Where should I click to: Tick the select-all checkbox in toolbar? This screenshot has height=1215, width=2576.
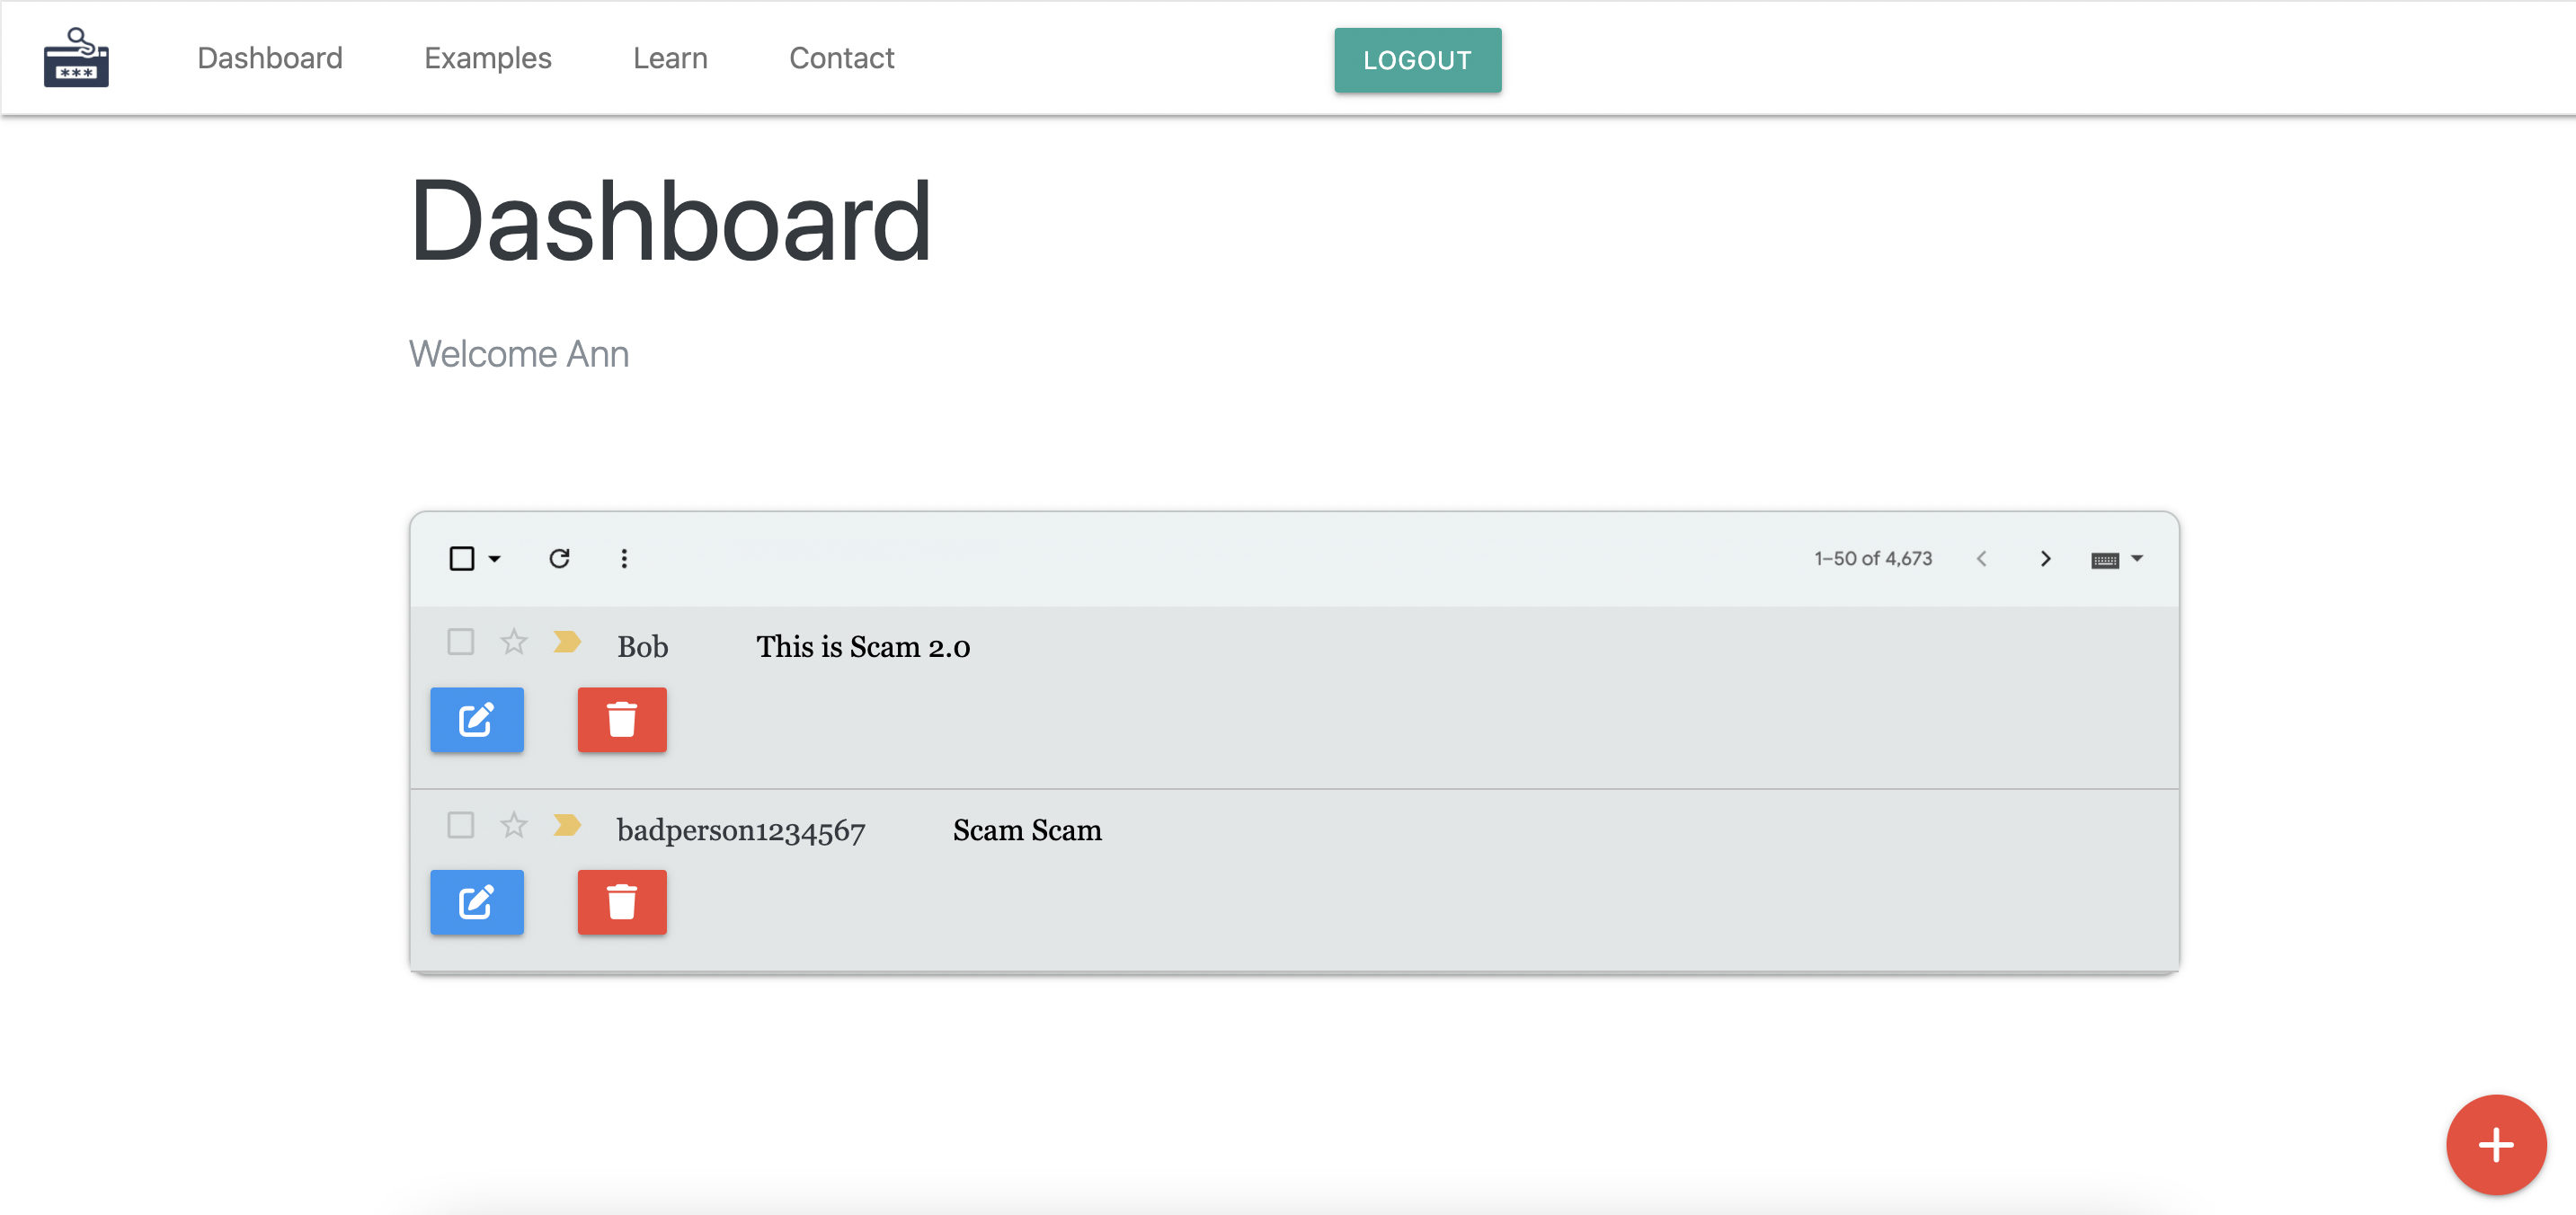pyautogui.click(x=461, y=558)
